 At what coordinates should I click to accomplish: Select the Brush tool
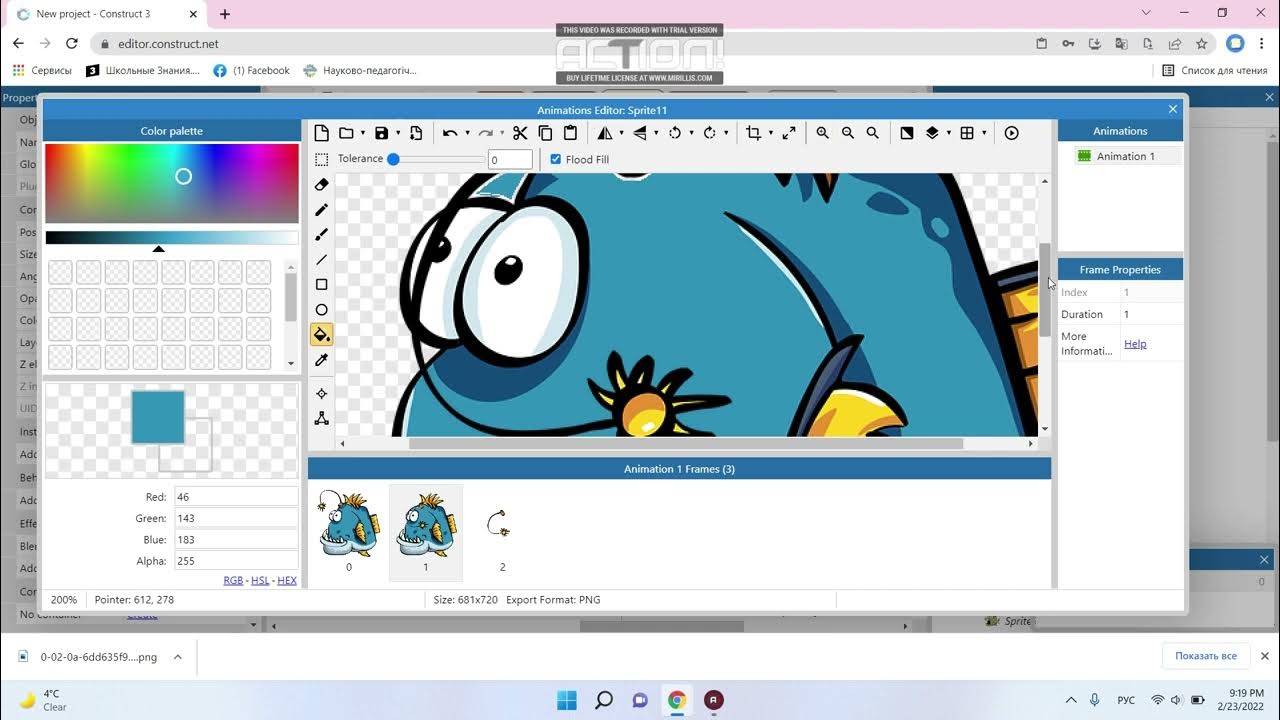322,235
